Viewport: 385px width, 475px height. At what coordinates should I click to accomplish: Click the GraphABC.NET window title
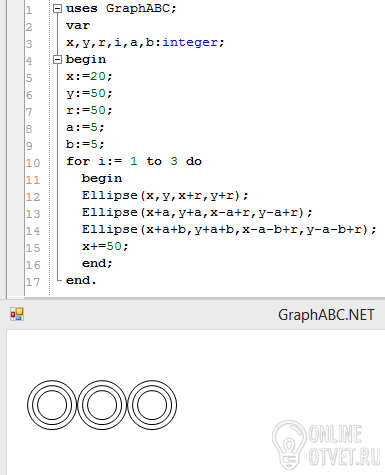(326, 315)
